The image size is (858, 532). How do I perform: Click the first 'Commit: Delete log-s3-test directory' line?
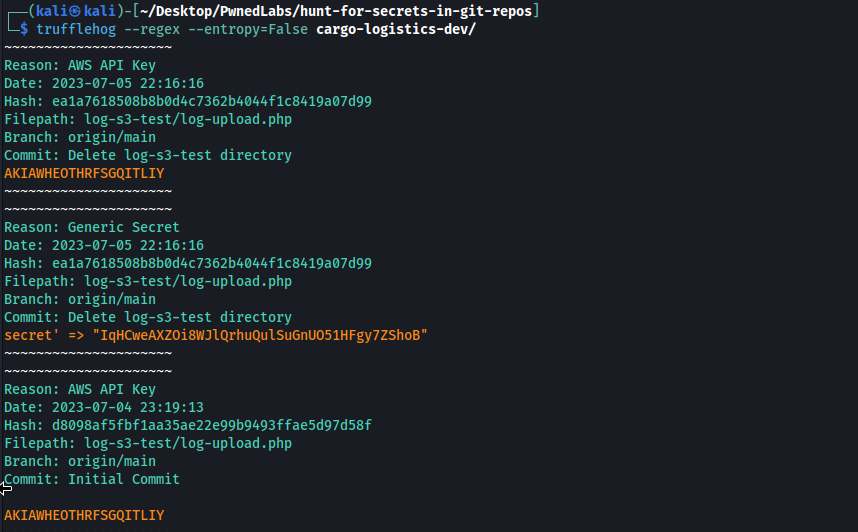tap(148, 155)
